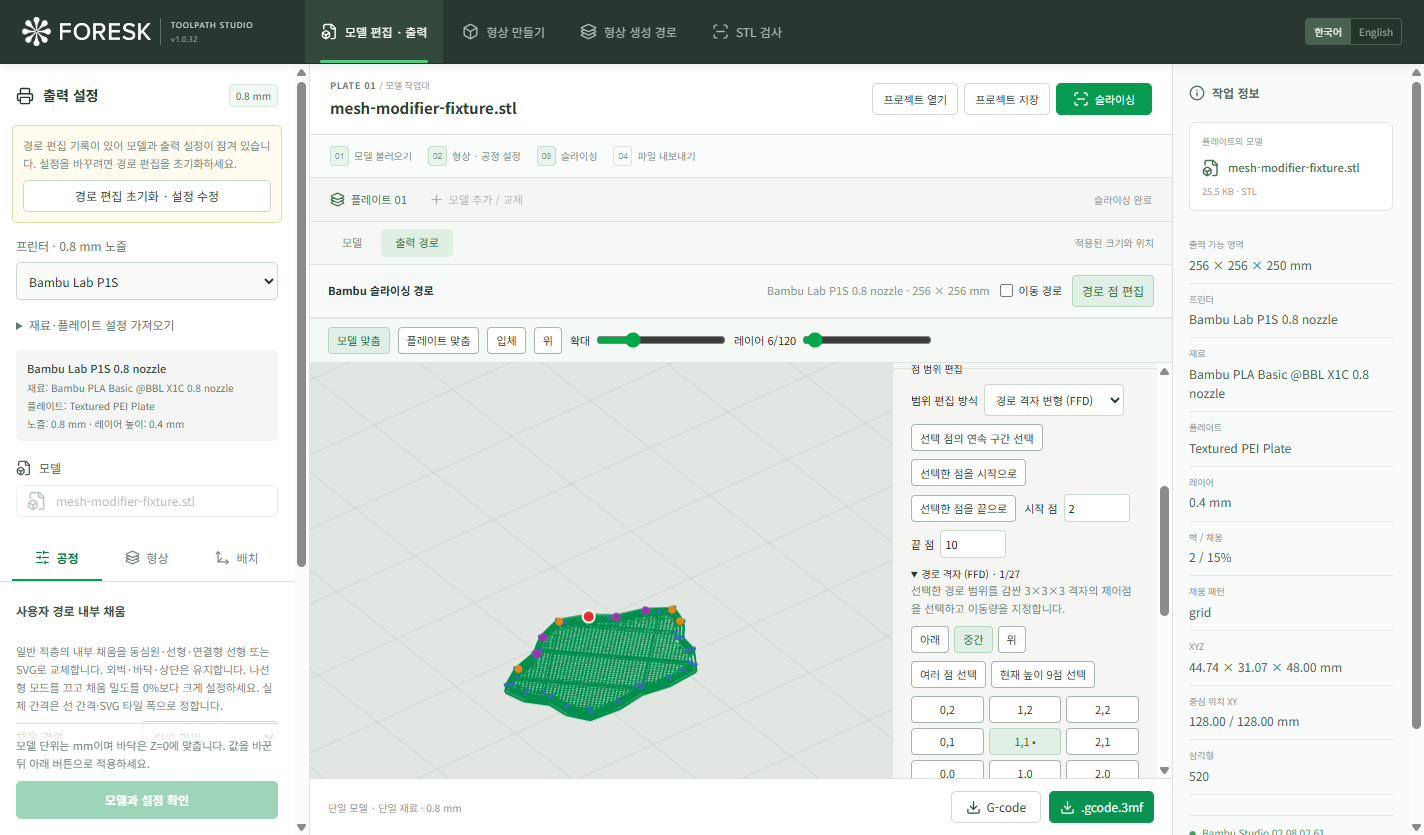Open the 형상 생성 경로 tab

pyautogui.click(x=628, y=32)
